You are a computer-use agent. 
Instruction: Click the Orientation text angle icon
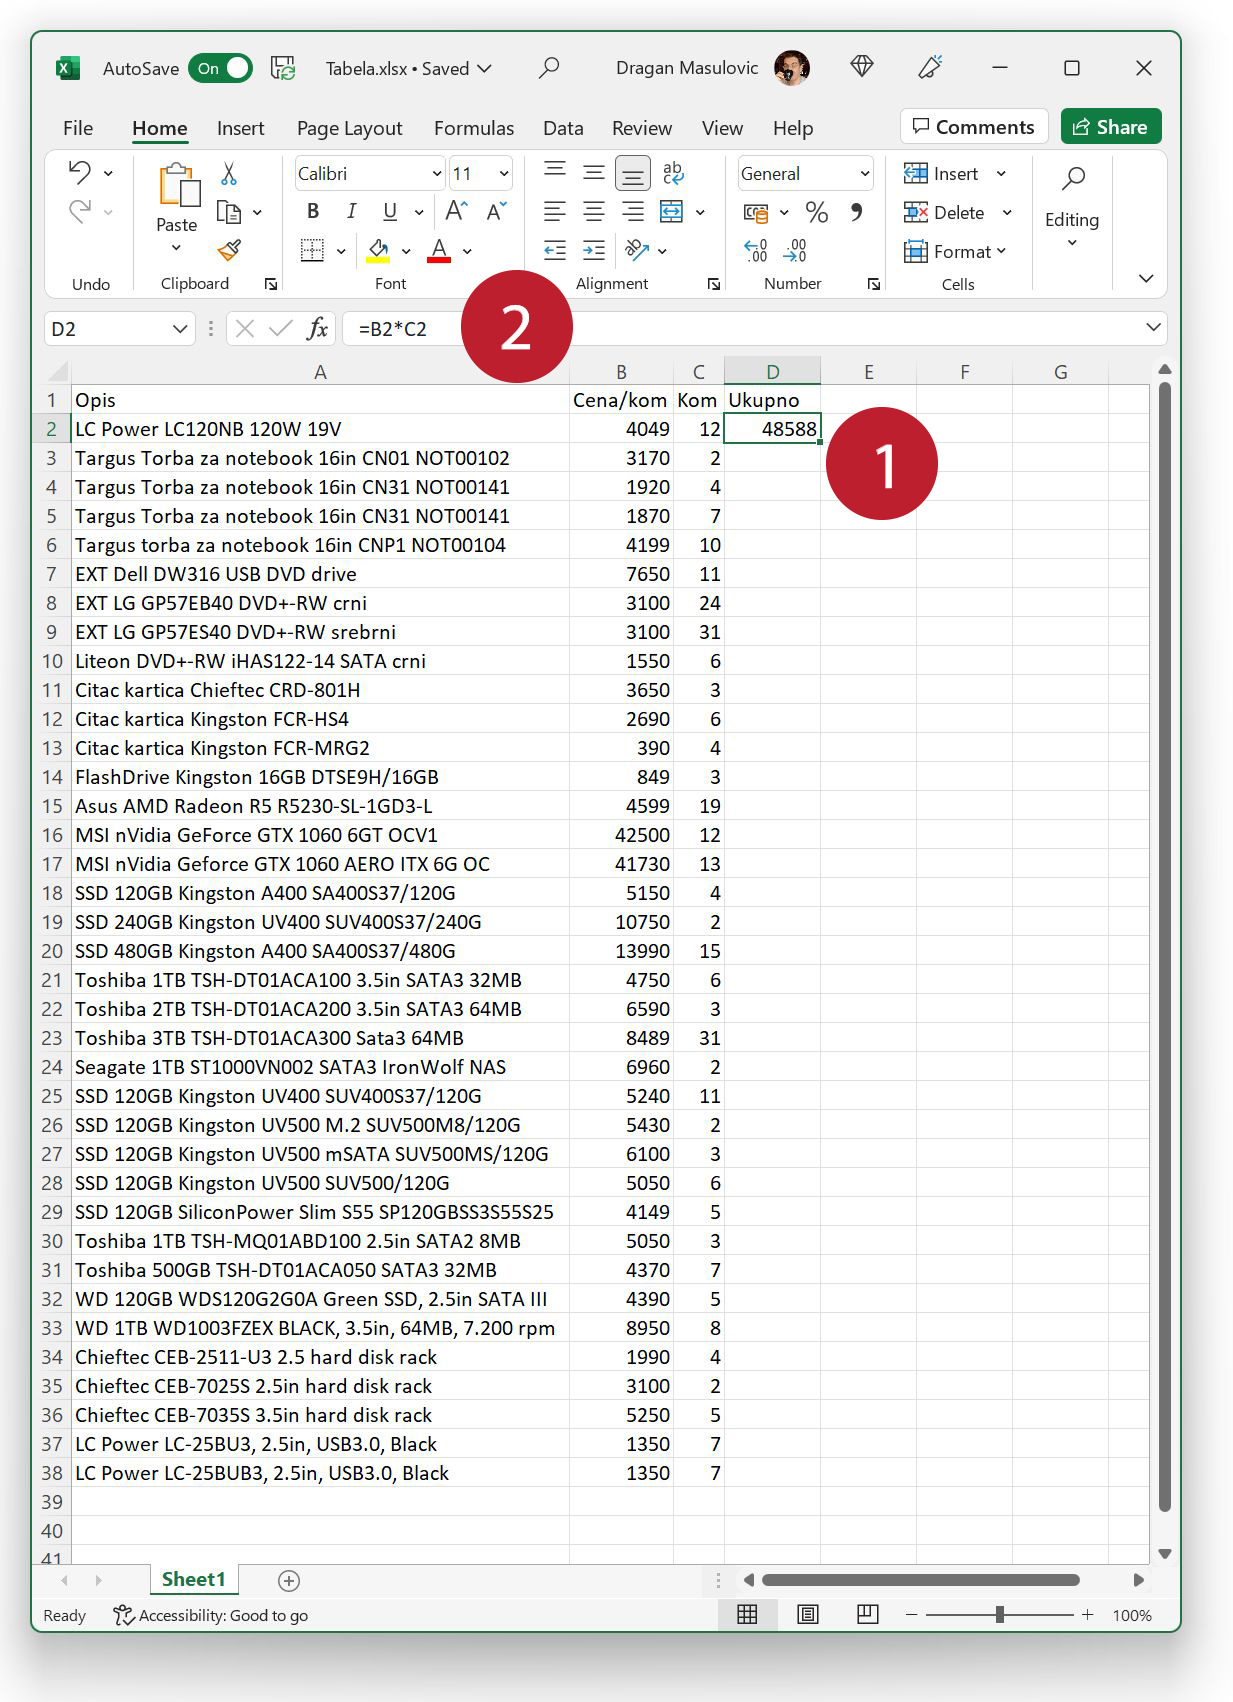point(636,250)
